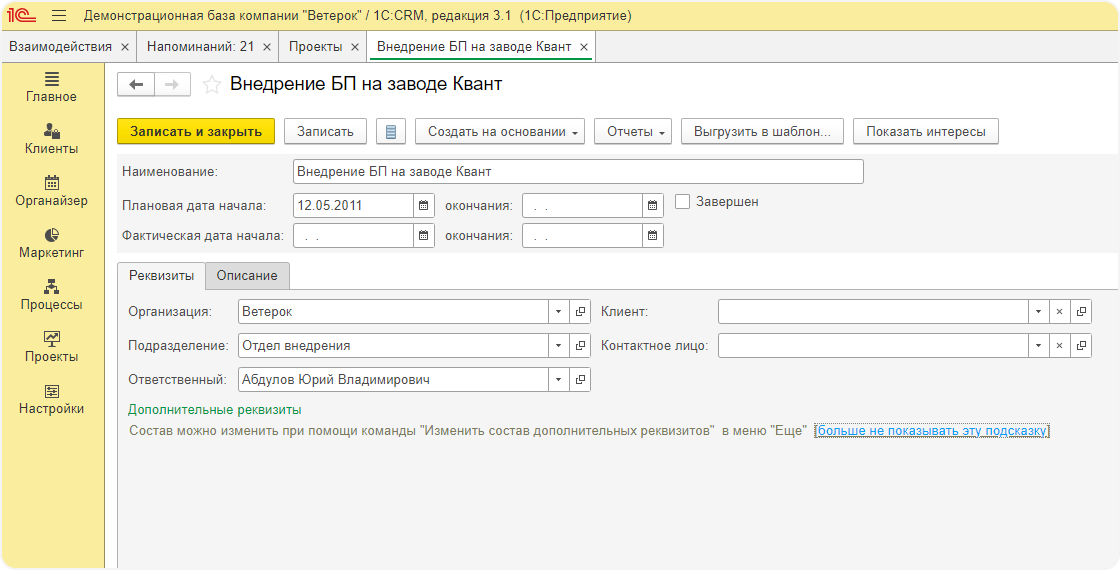Open the Настройки section
The width and height of the screenshot is (1120, 570).
pyautogui.click(x=51, y=400)
